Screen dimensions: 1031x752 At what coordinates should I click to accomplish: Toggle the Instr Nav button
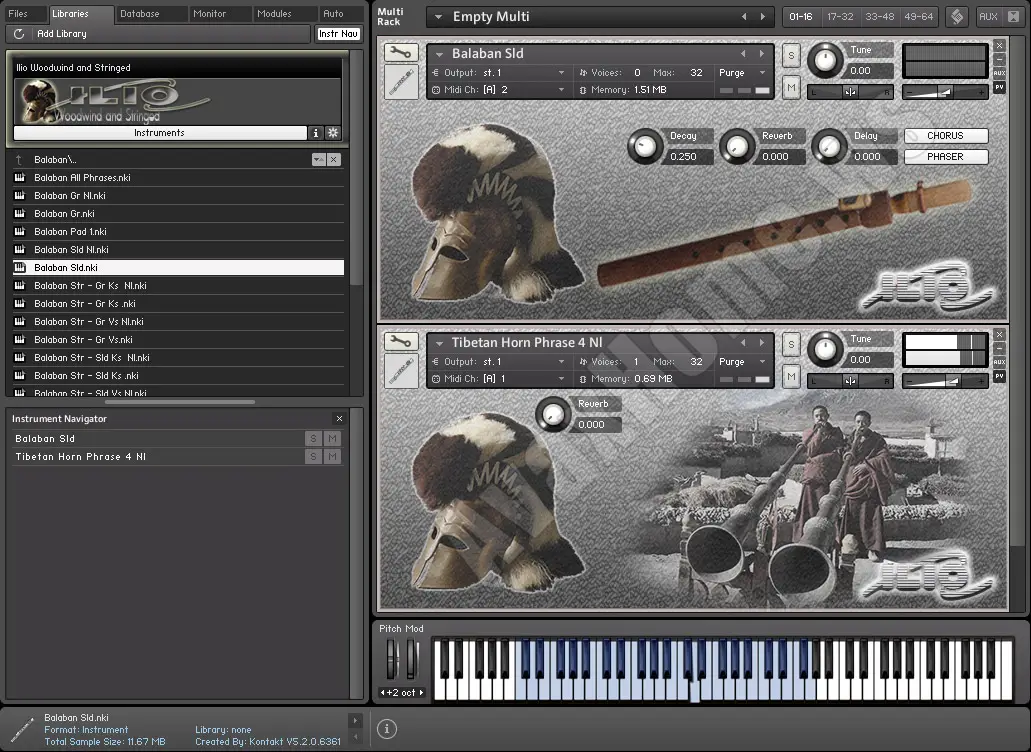339,34
